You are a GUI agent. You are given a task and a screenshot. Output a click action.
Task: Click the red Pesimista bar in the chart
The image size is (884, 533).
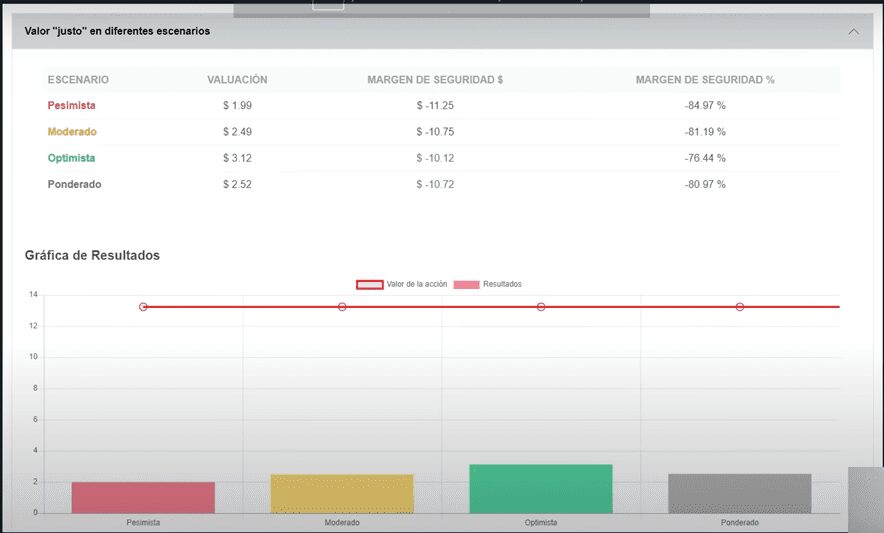[x=143, y=497]
